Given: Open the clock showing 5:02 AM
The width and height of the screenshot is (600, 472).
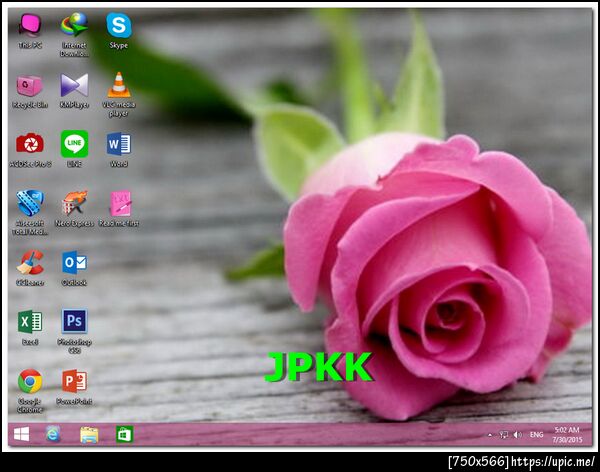Looking at the screenshot, I should 567,435.
